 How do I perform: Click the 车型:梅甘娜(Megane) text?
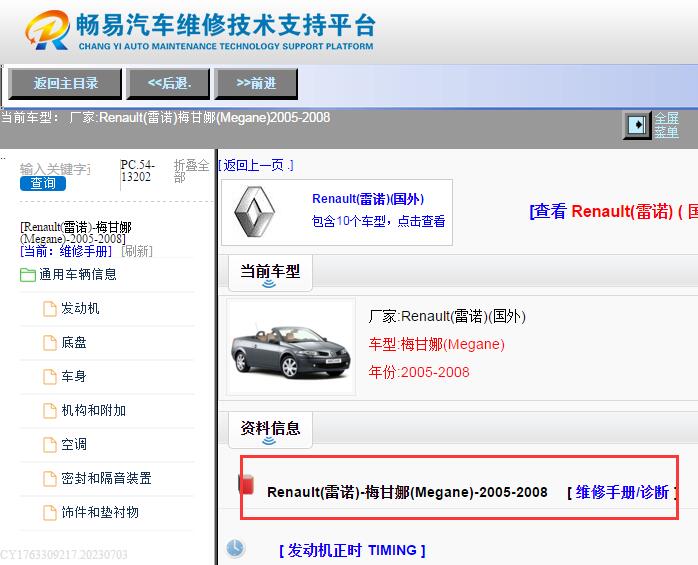(x=437, y=344)
